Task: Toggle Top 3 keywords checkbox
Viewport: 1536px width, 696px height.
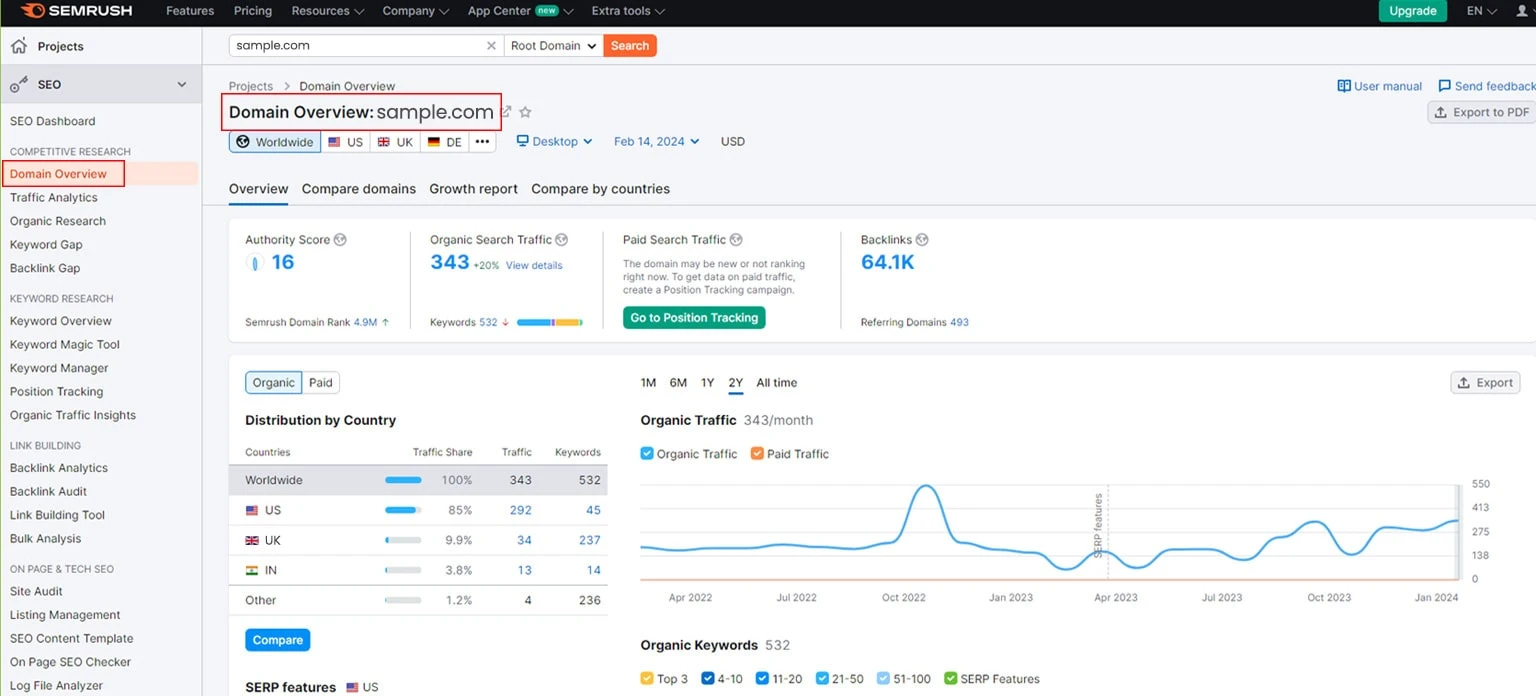Action: pyautogui.click(x=647, y=679)
